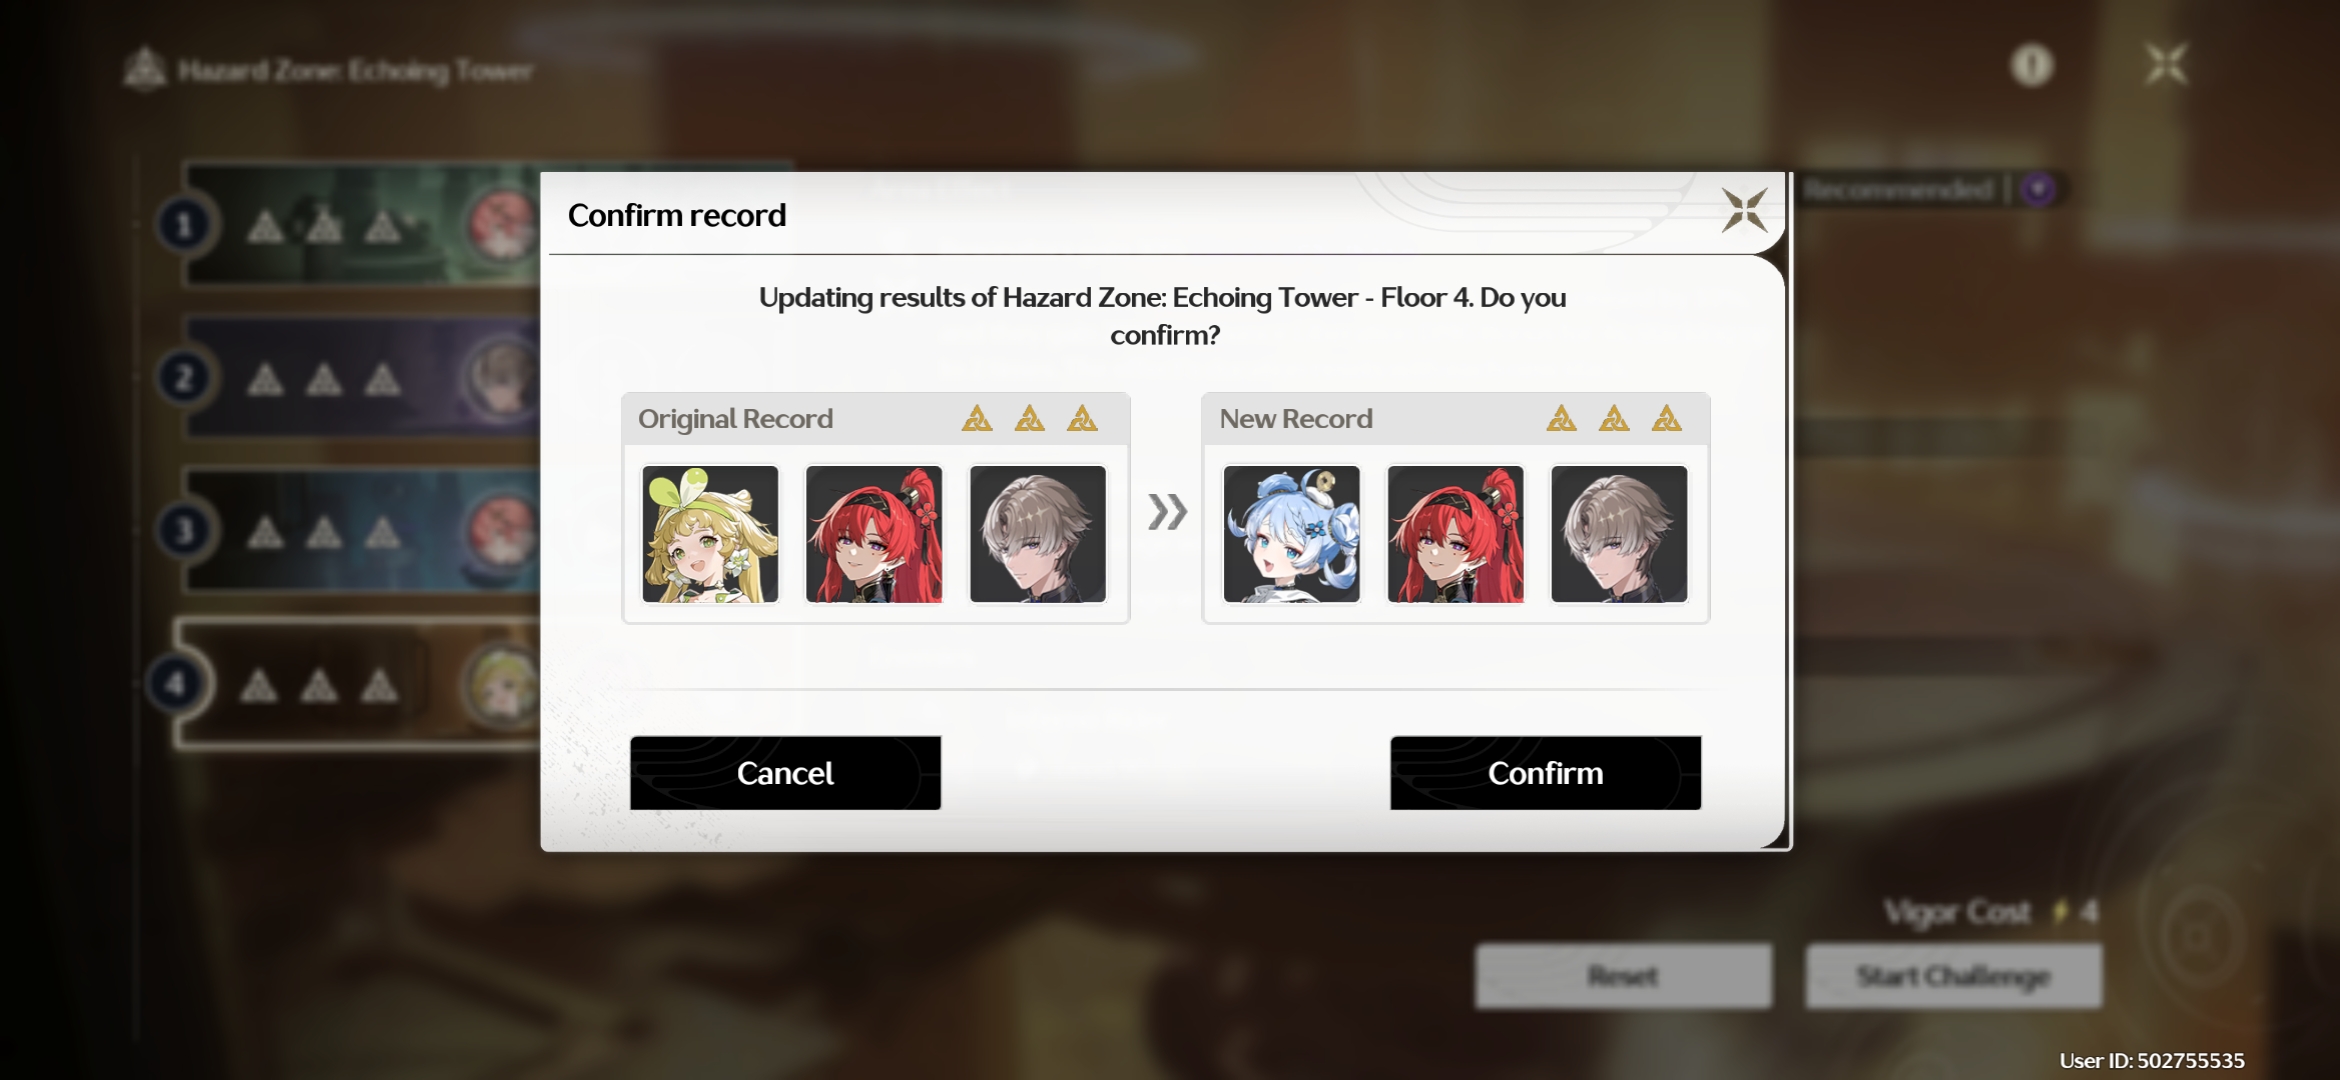Select blonde character in Original Record

710,534
